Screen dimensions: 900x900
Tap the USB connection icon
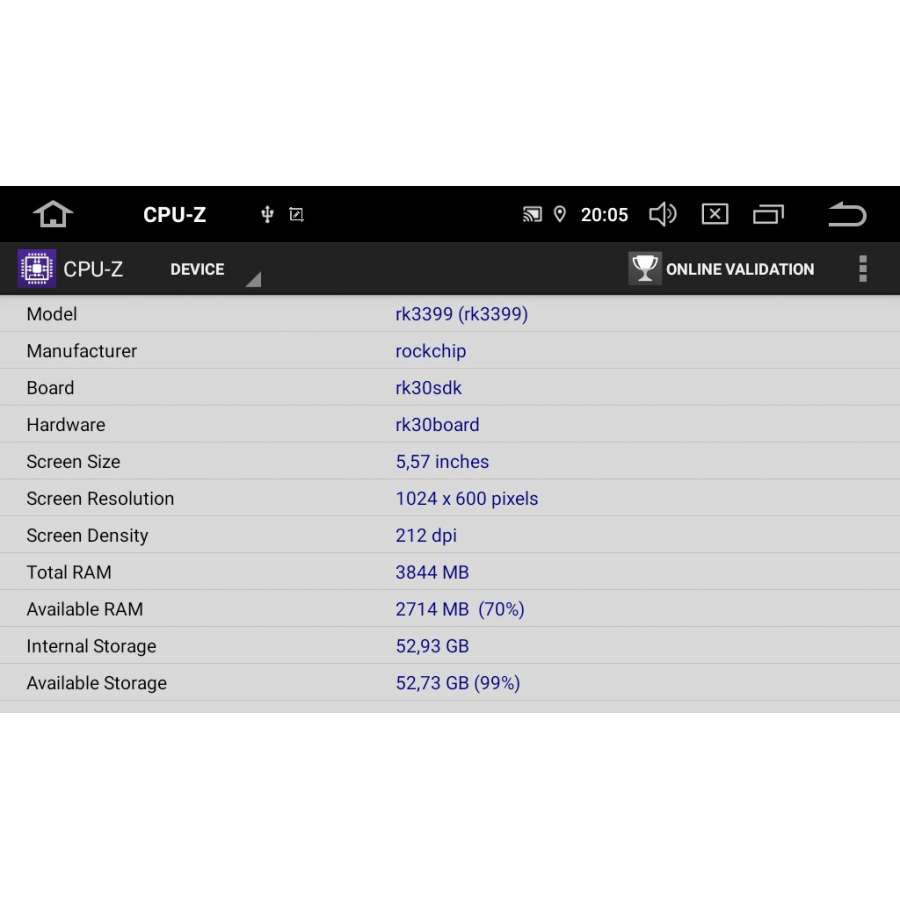tap(267, 214)
